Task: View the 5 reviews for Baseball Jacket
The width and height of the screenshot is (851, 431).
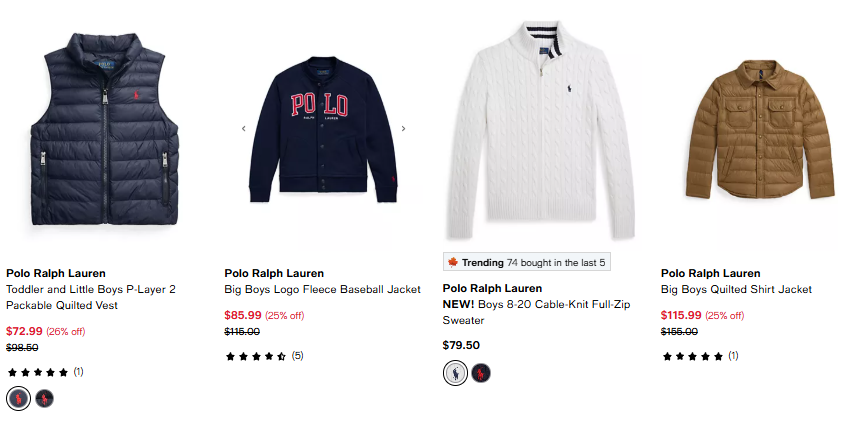Action: click(x=264, y=356)
